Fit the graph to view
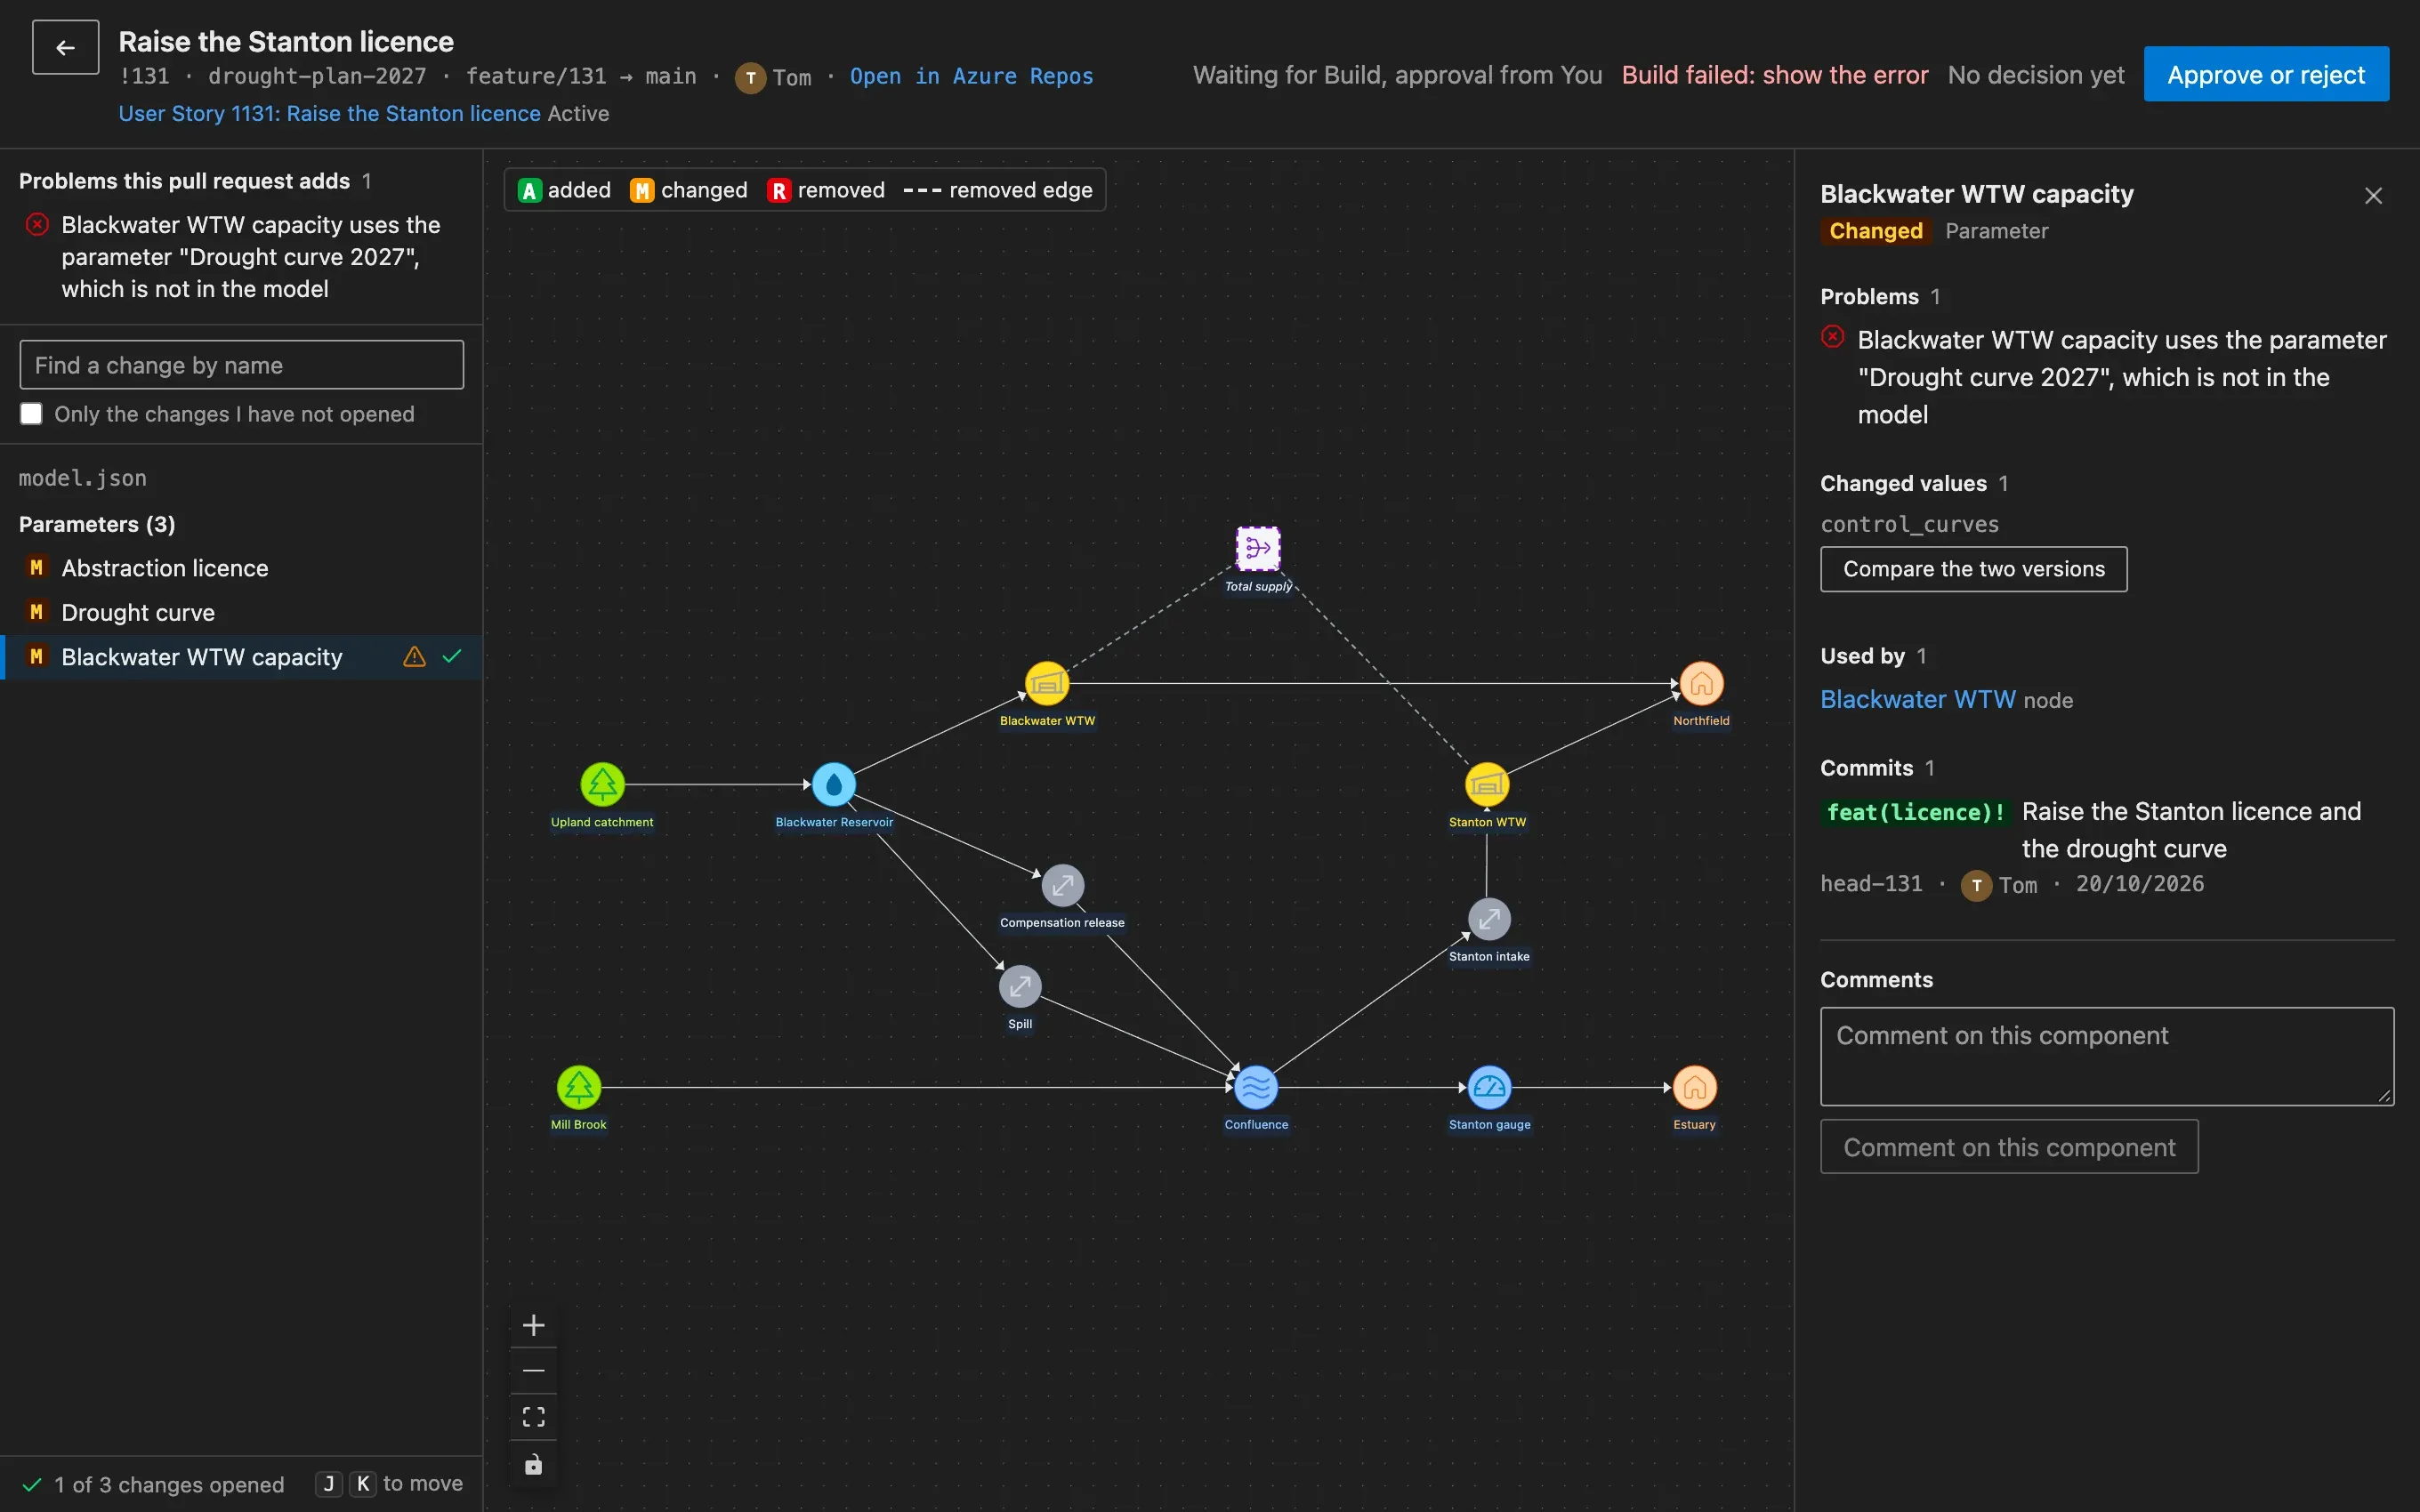The height and width of the screenshot is (1512, 2420). (x=534, y=1417)
